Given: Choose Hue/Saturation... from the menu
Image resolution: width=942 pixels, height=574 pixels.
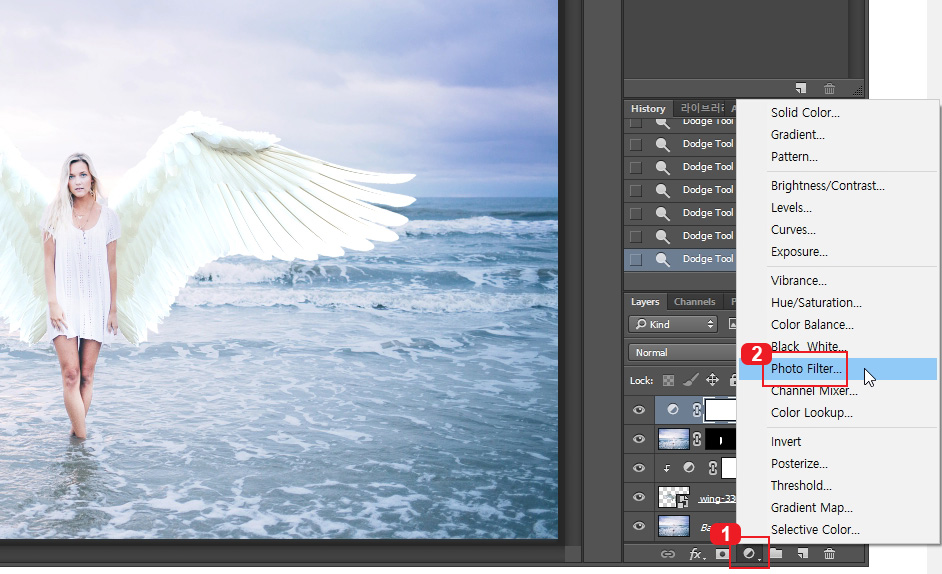Looking at the screenshot, I should point(816,302).
